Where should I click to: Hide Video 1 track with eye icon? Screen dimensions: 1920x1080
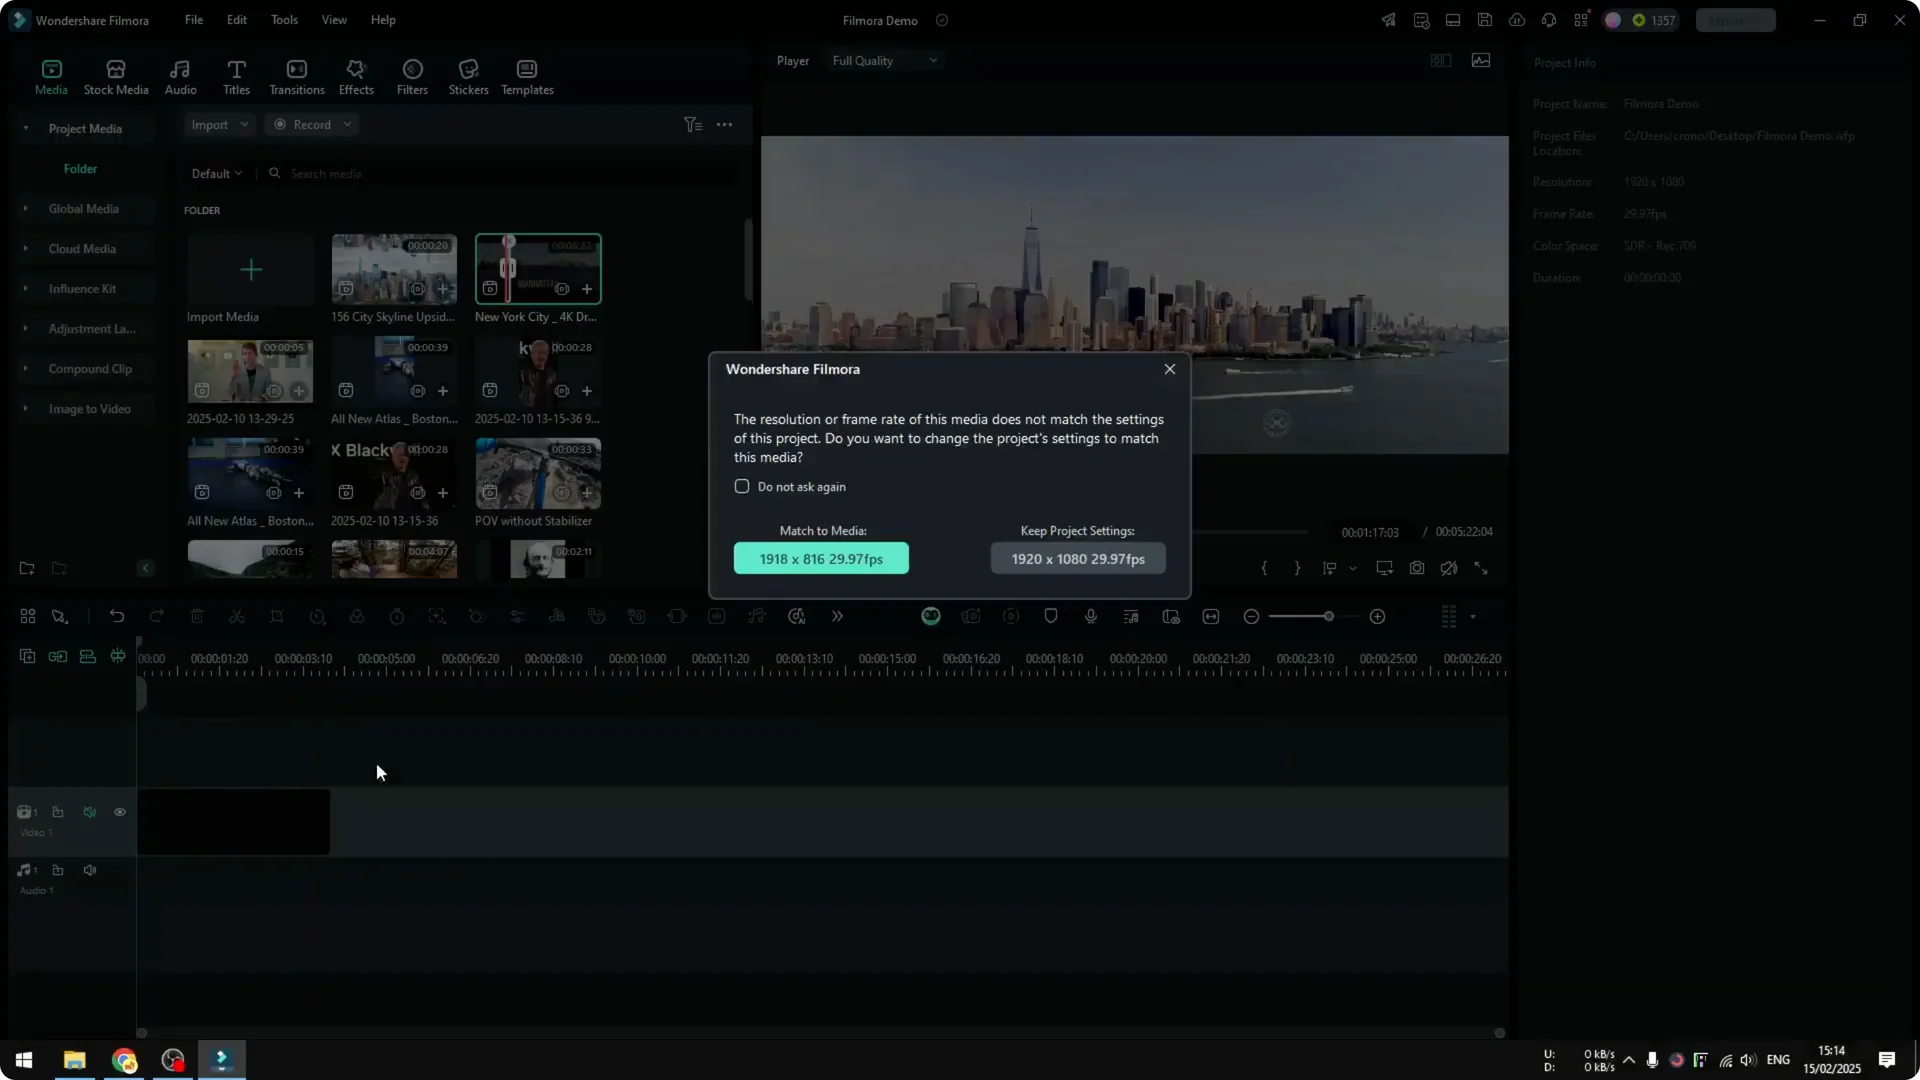[x=120, y=813]
